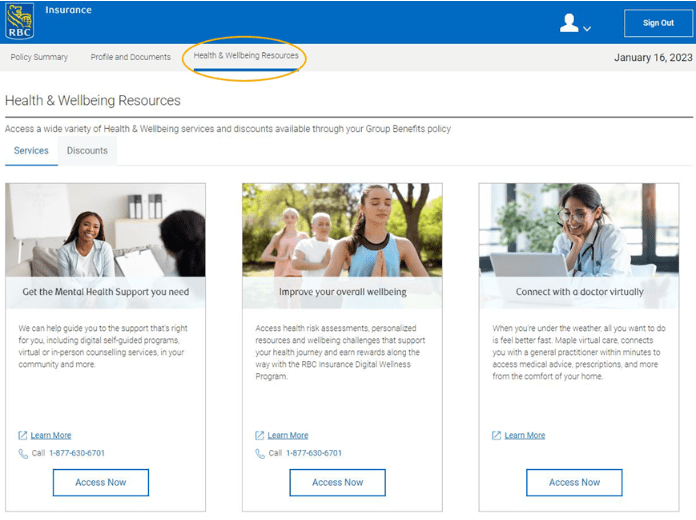Select the Services tab
The height and width of the screenshot is (520, 696).
tap(31, 151)
